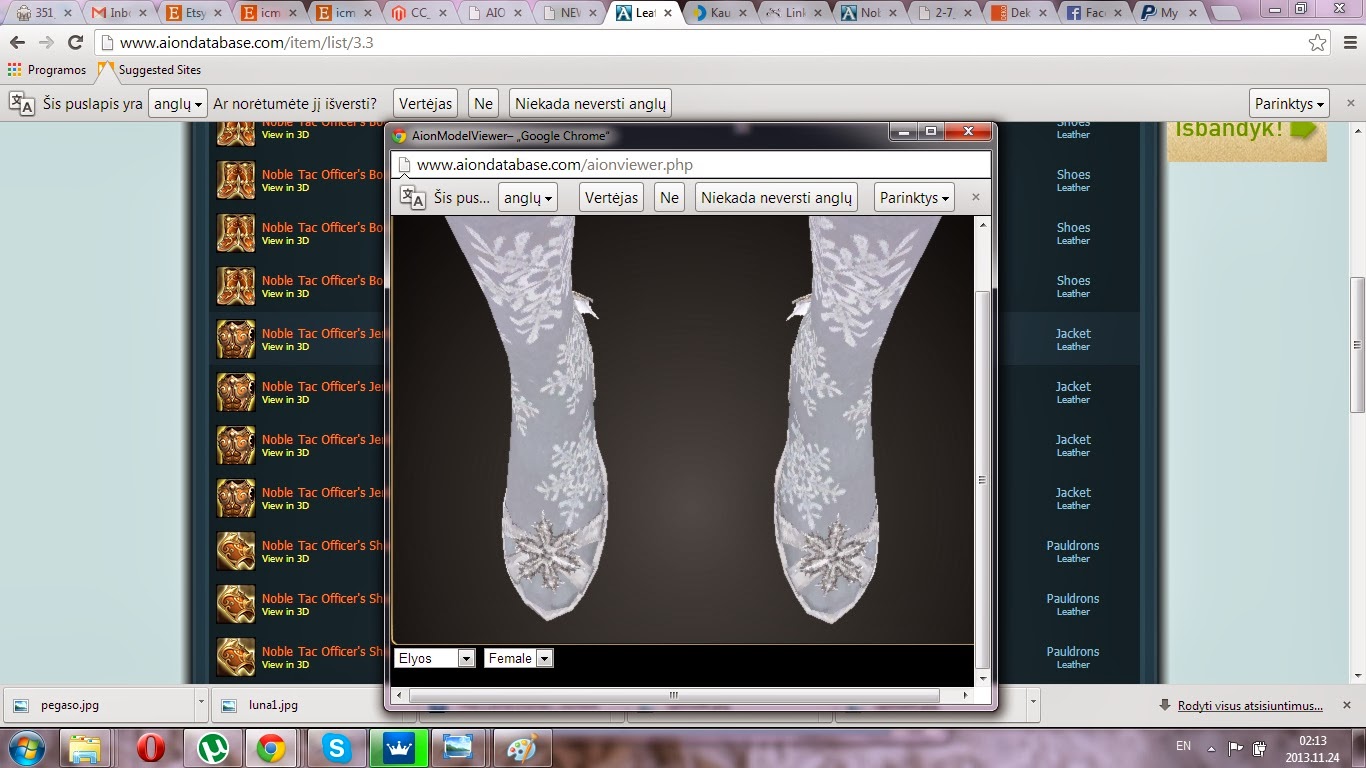
Task: Open pegaso.jpg download options arrow
Action: tap(201, 704)
